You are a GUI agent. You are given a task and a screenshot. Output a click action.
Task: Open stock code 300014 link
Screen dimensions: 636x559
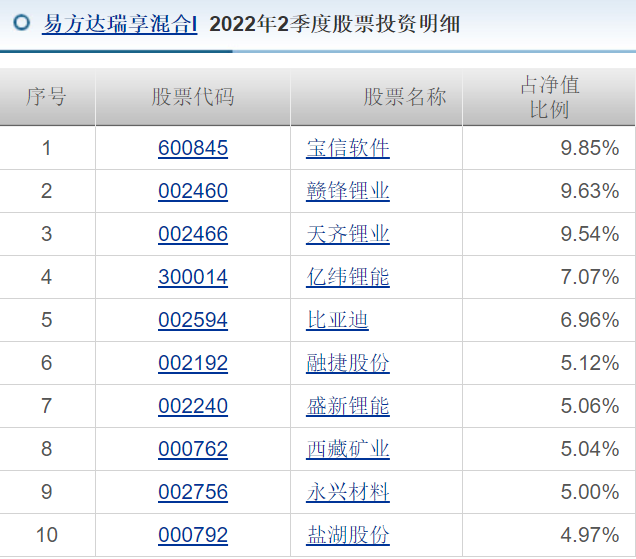(x=193, y=277)
